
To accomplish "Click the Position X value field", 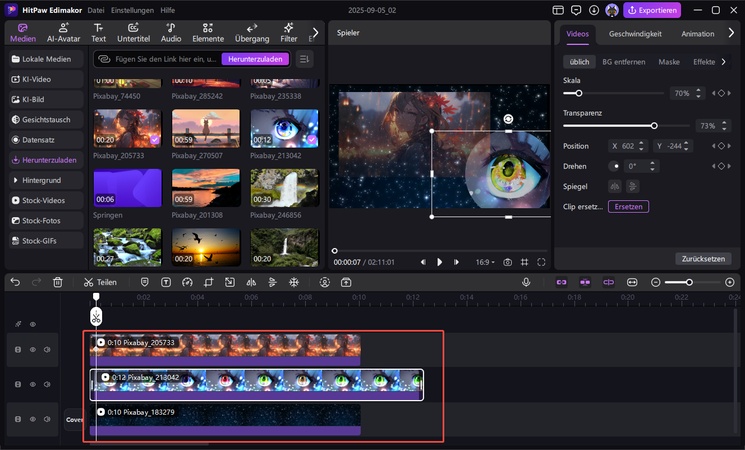I will click(627, 146).
